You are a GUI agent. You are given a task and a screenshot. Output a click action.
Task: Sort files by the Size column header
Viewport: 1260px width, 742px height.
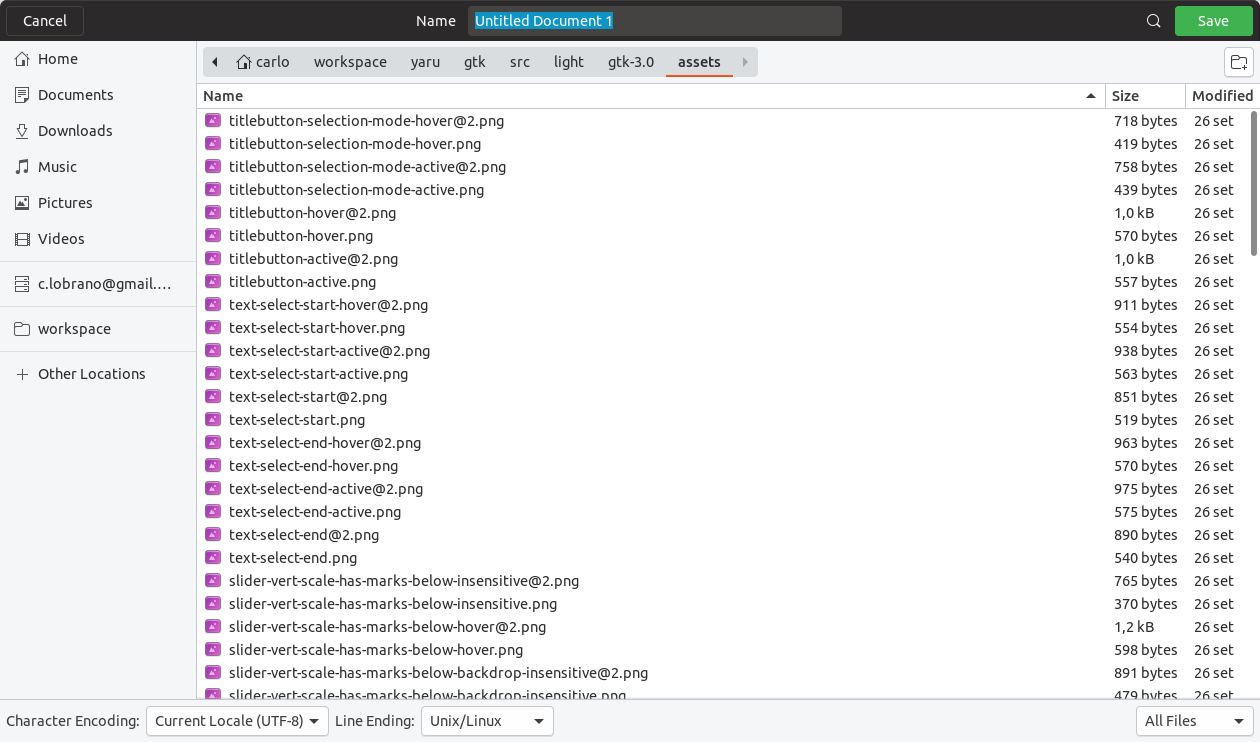coord(1145,96)
